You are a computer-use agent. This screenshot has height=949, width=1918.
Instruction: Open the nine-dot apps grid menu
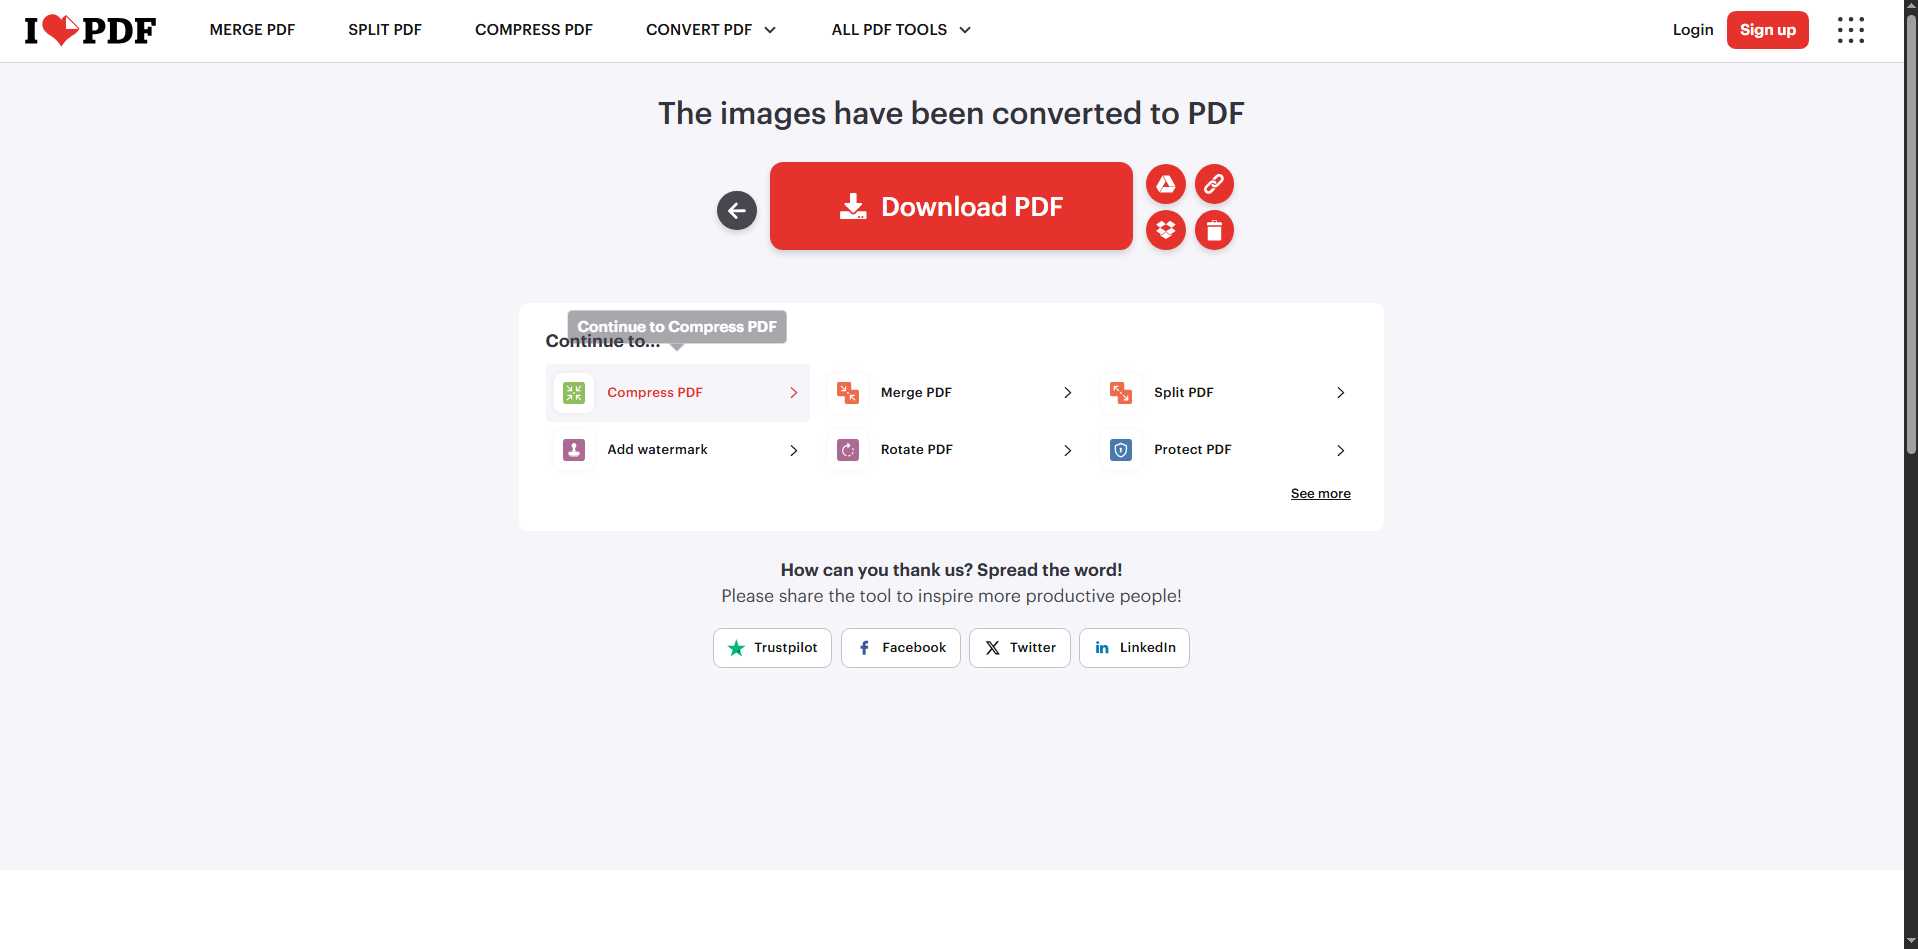tap(1850, 30)
